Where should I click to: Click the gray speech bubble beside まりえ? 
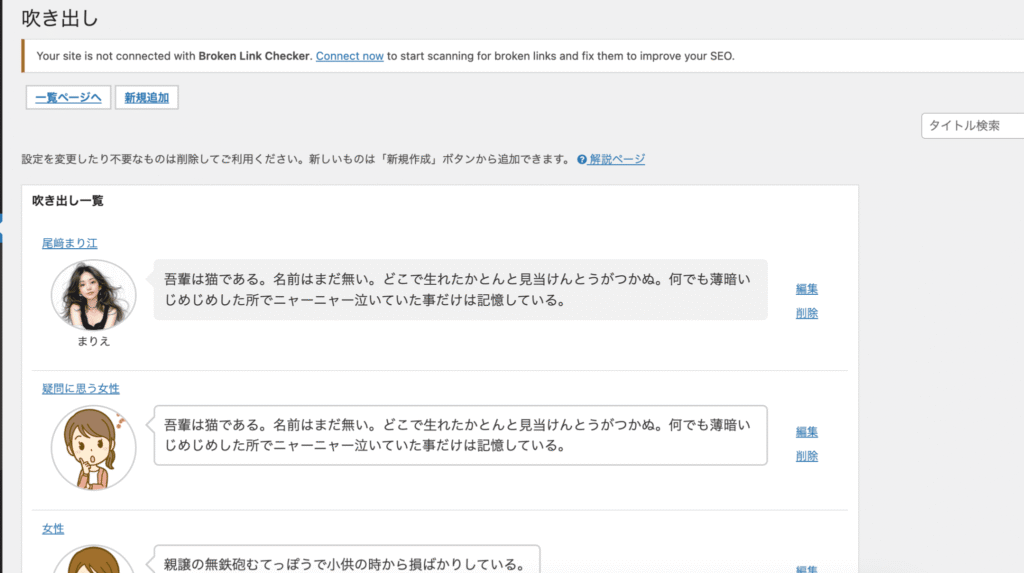click(x=460, y=290)
